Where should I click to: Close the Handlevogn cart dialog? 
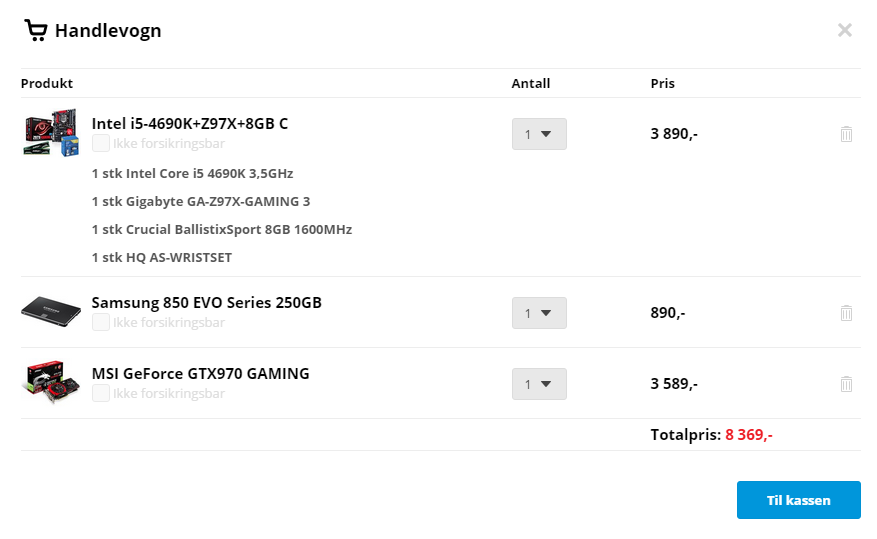845,30
